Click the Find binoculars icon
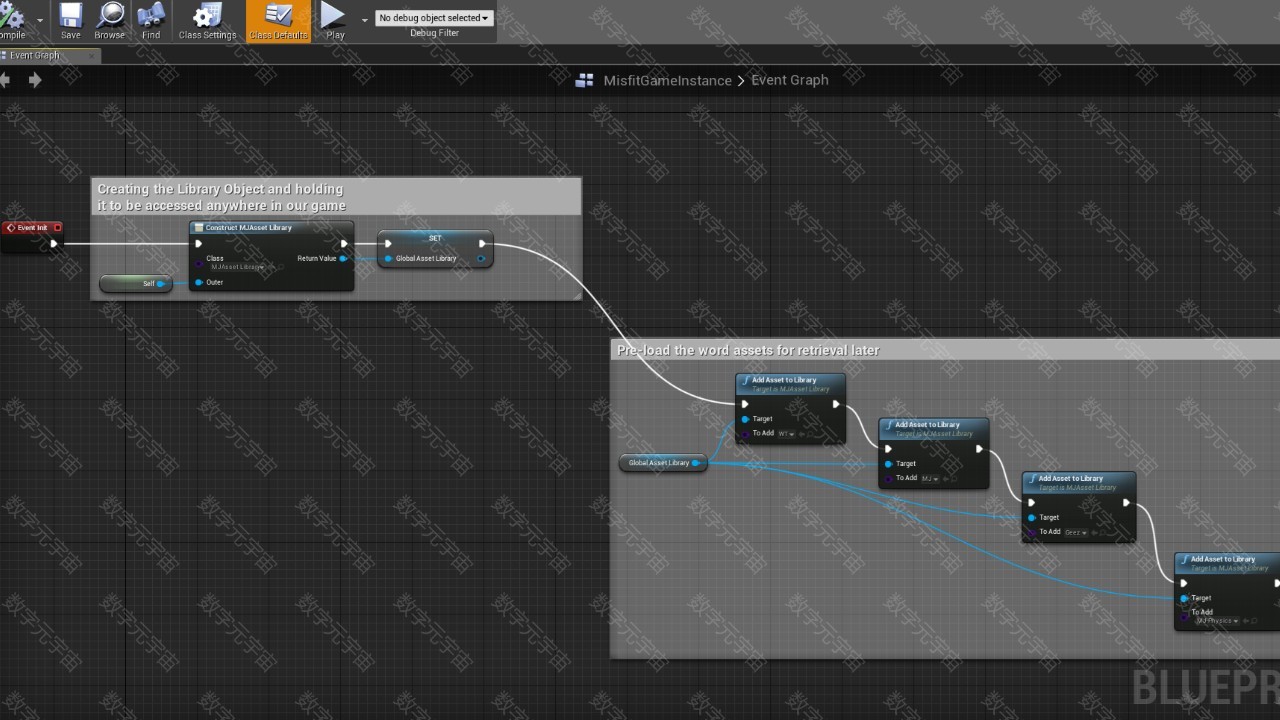Image resolution: width=1280 pixels, height=720 pixels. [x=151, y=20]
